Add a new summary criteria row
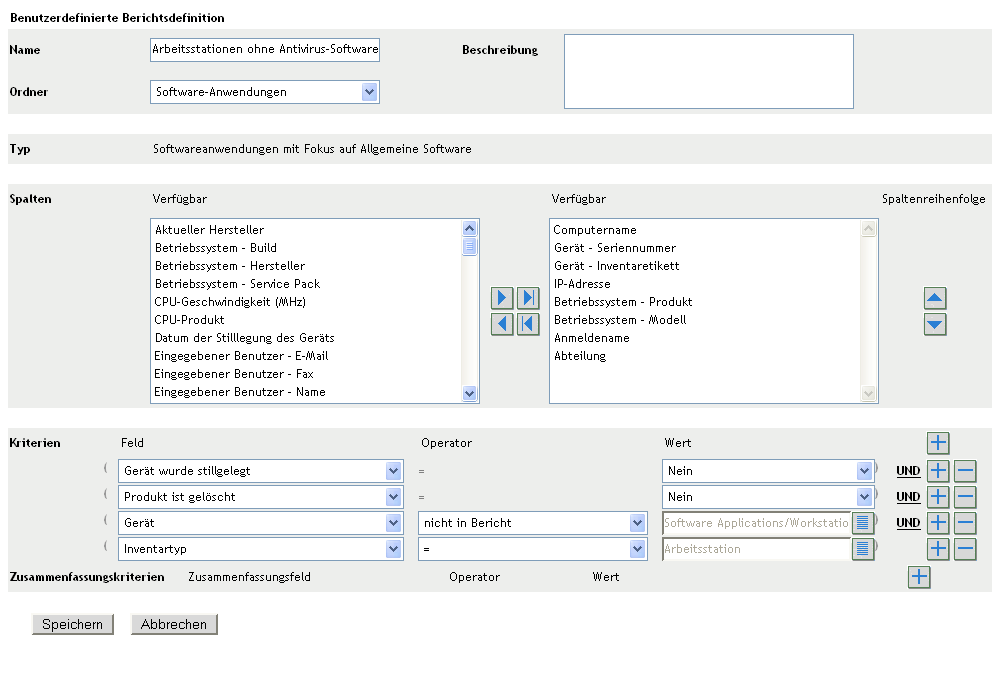 [x=919, y=576]
